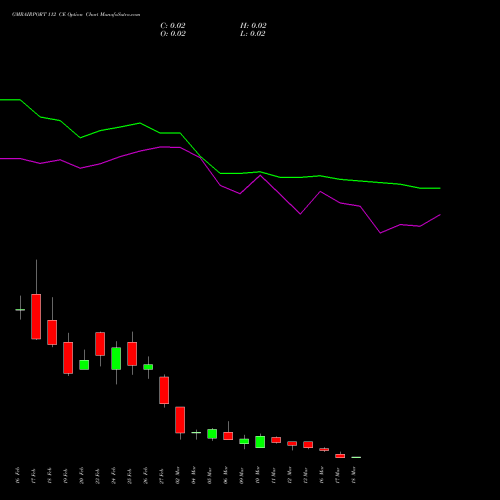
Task: Click the 16 Feb date label
Action: point(18,475)
